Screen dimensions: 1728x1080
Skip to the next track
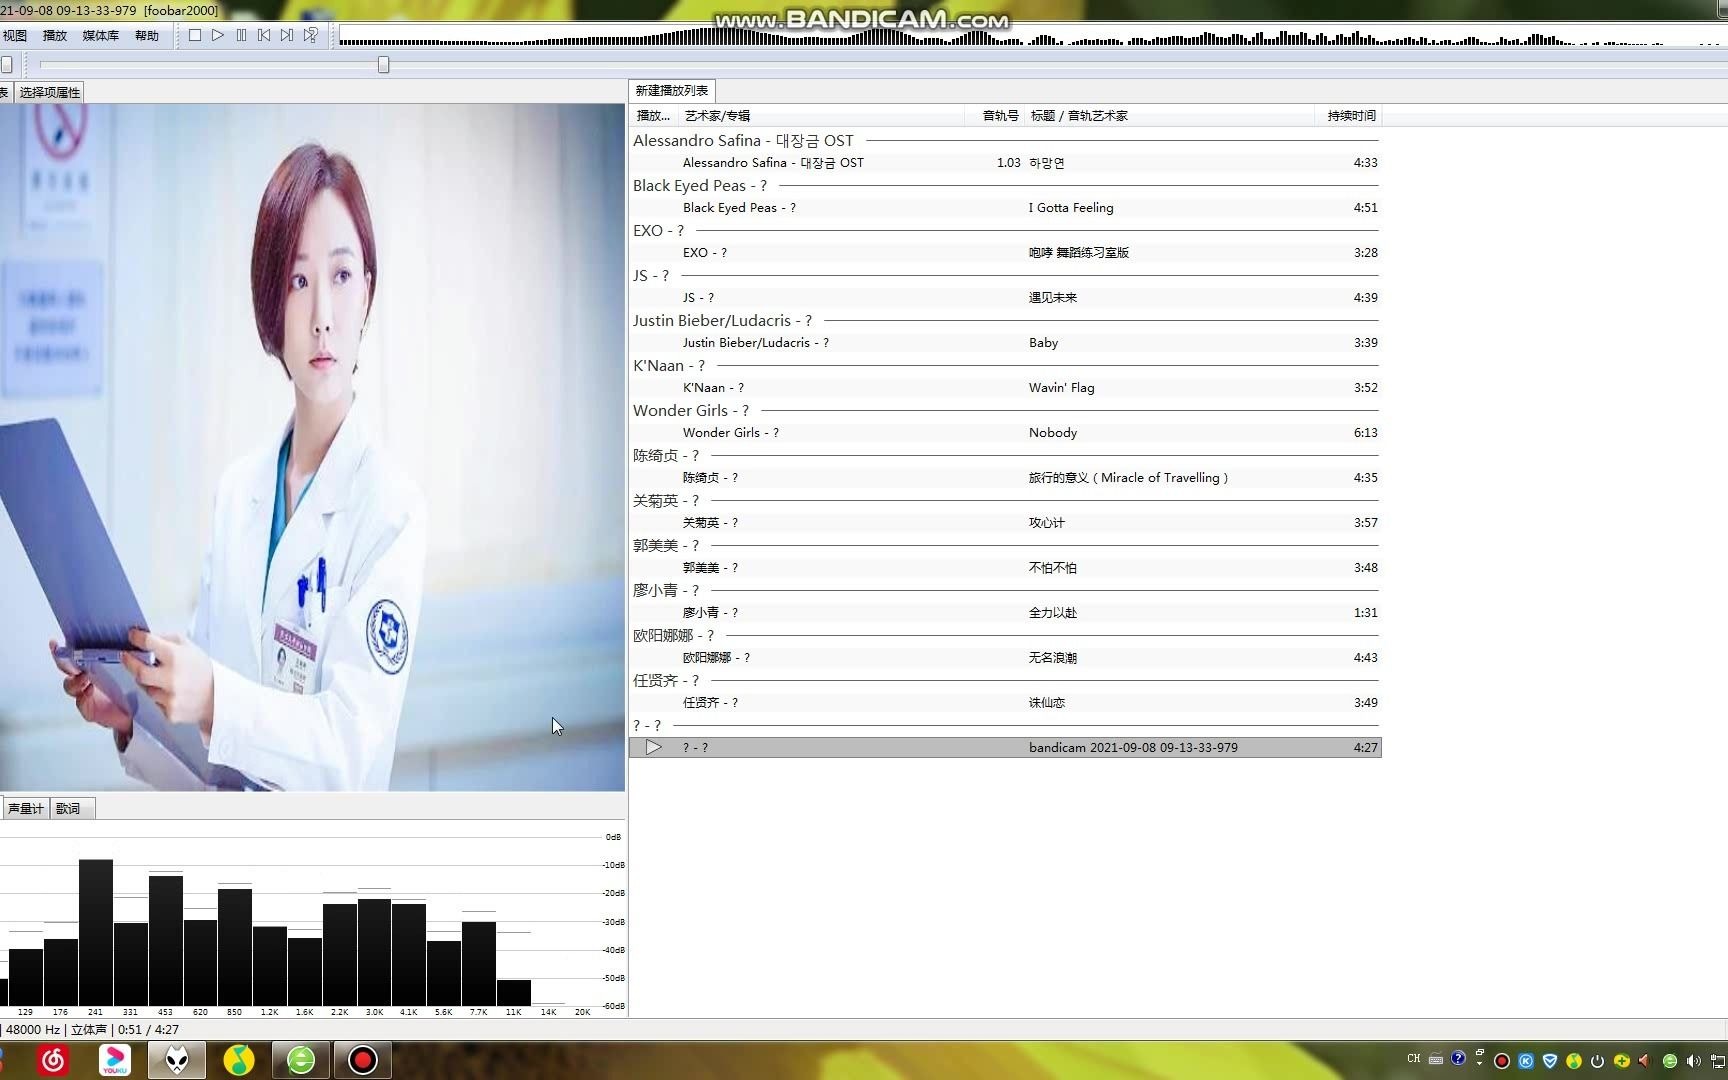pyautogui.click(x=287, y=35)
